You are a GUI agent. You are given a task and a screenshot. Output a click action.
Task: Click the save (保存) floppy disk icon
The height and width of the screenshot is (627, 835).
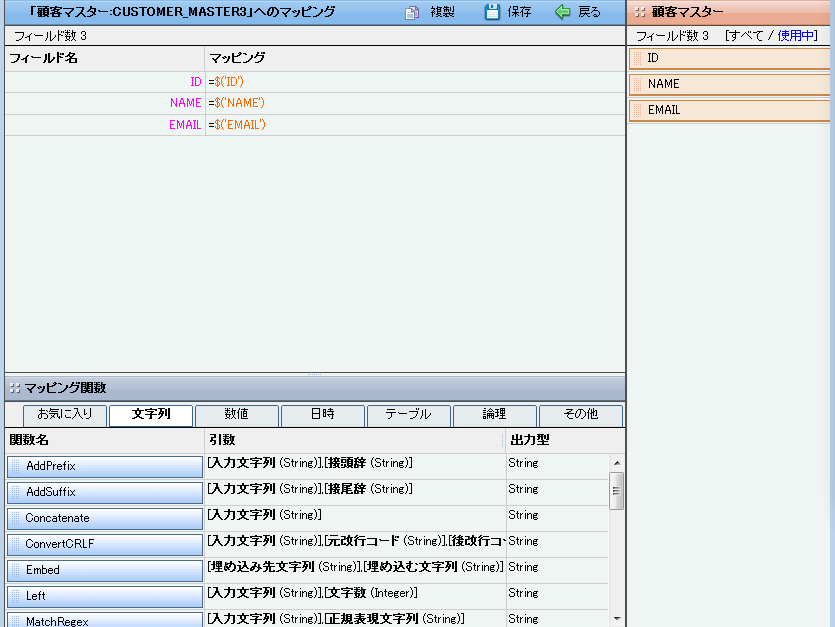tap(492, 12)
